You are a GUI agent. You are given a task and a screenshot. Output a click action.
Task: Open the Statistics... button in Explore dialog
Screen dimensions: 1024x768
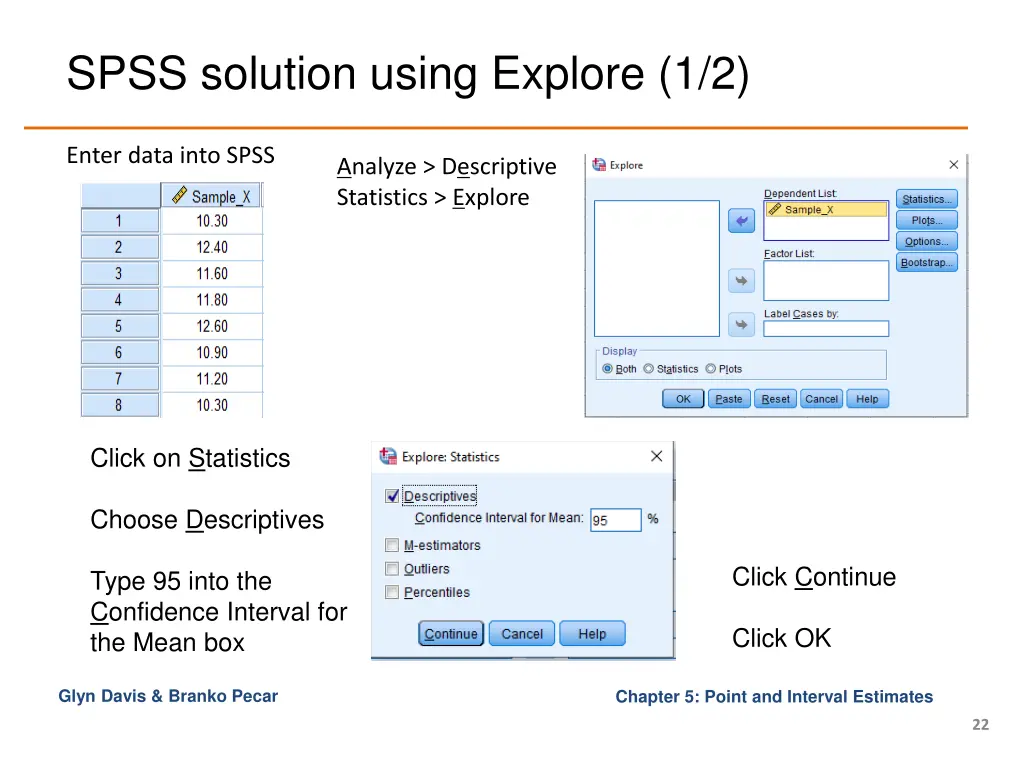click(x=927, y=199)
